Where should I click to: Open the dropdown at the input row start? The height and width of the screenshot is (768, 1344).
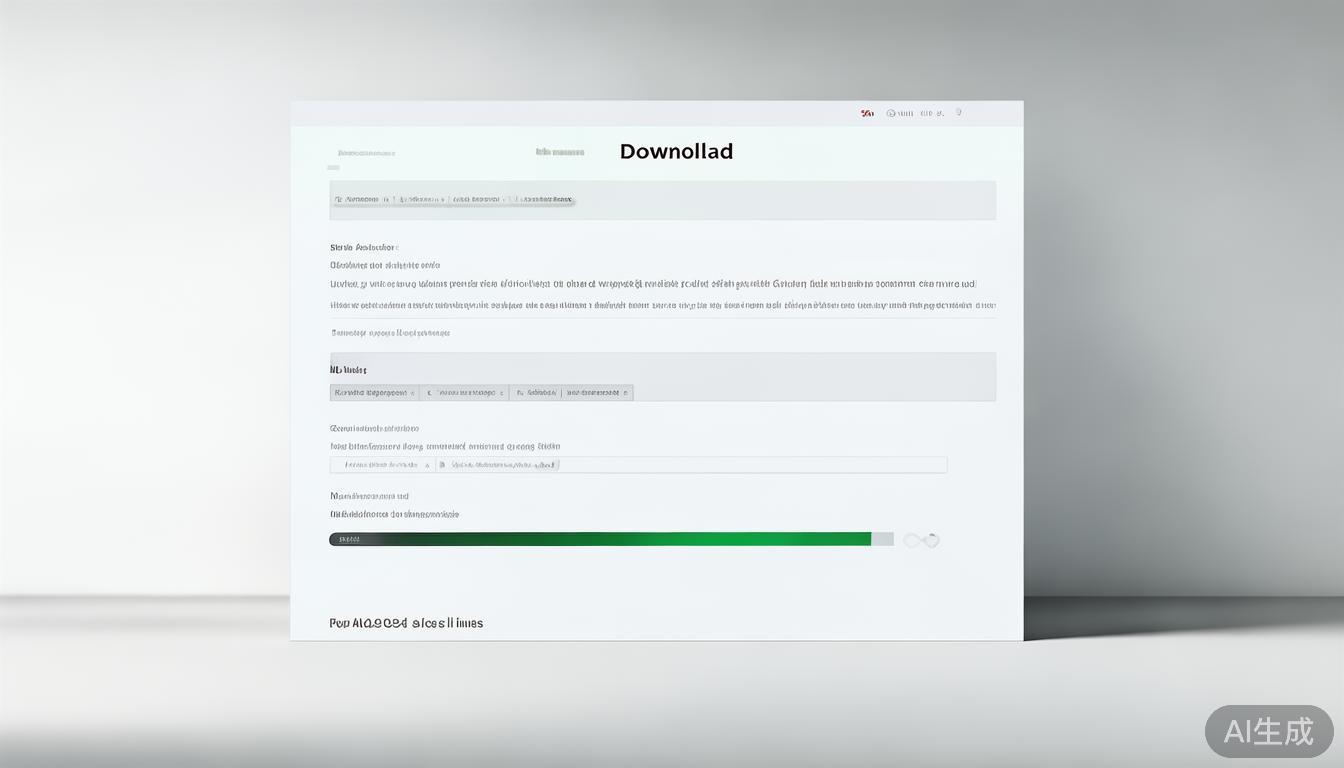coord(383,465)
